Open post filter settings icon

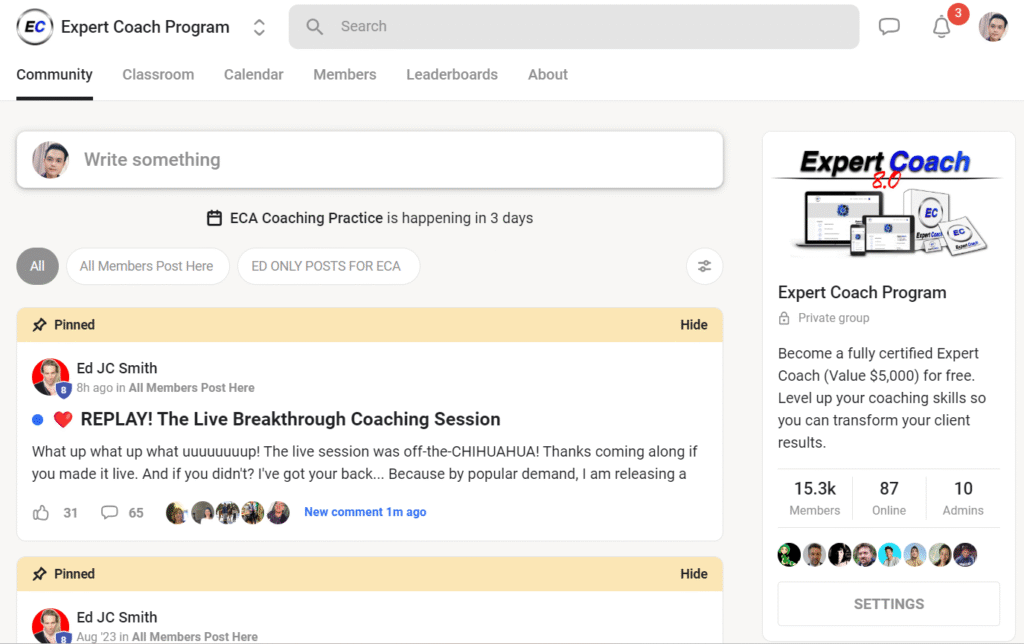705,266
